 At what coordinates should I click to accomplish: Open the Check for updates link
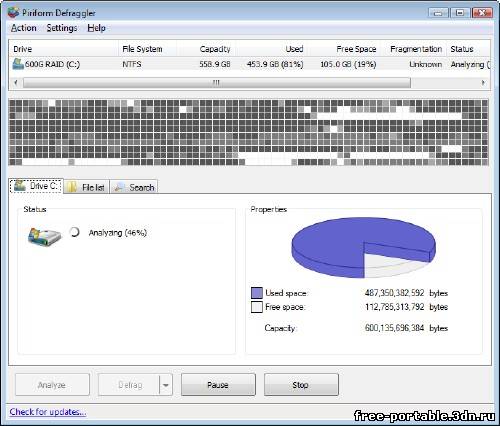(x=48, y=412)
